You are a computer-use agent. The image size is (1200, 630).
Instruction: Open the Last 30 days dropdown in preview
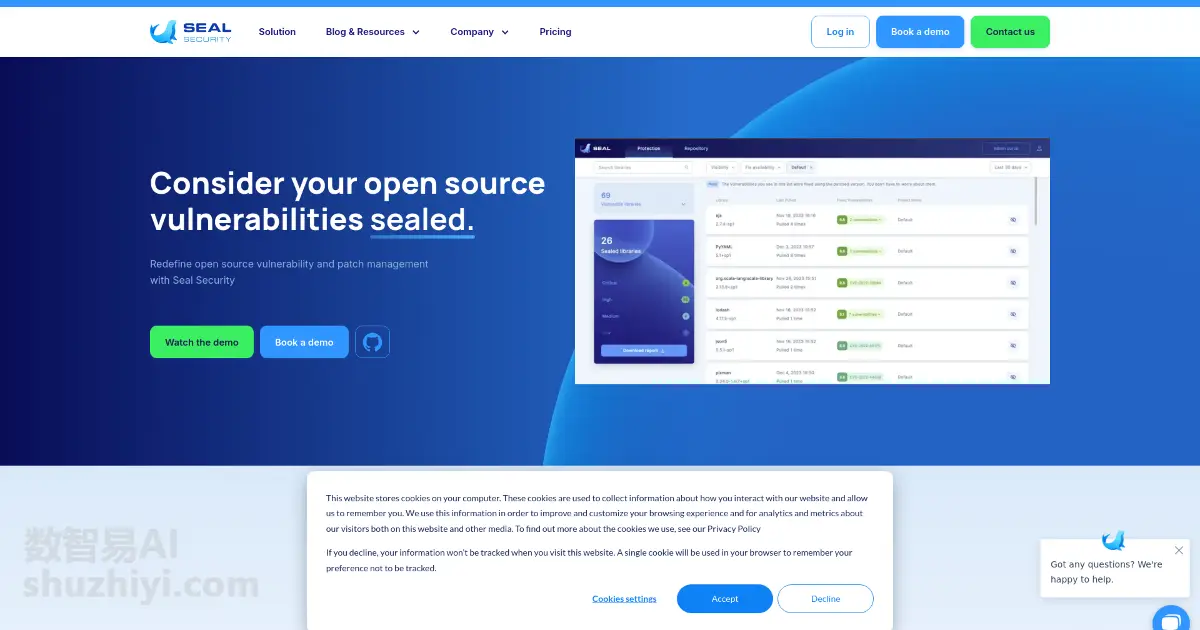point(1010,167)
